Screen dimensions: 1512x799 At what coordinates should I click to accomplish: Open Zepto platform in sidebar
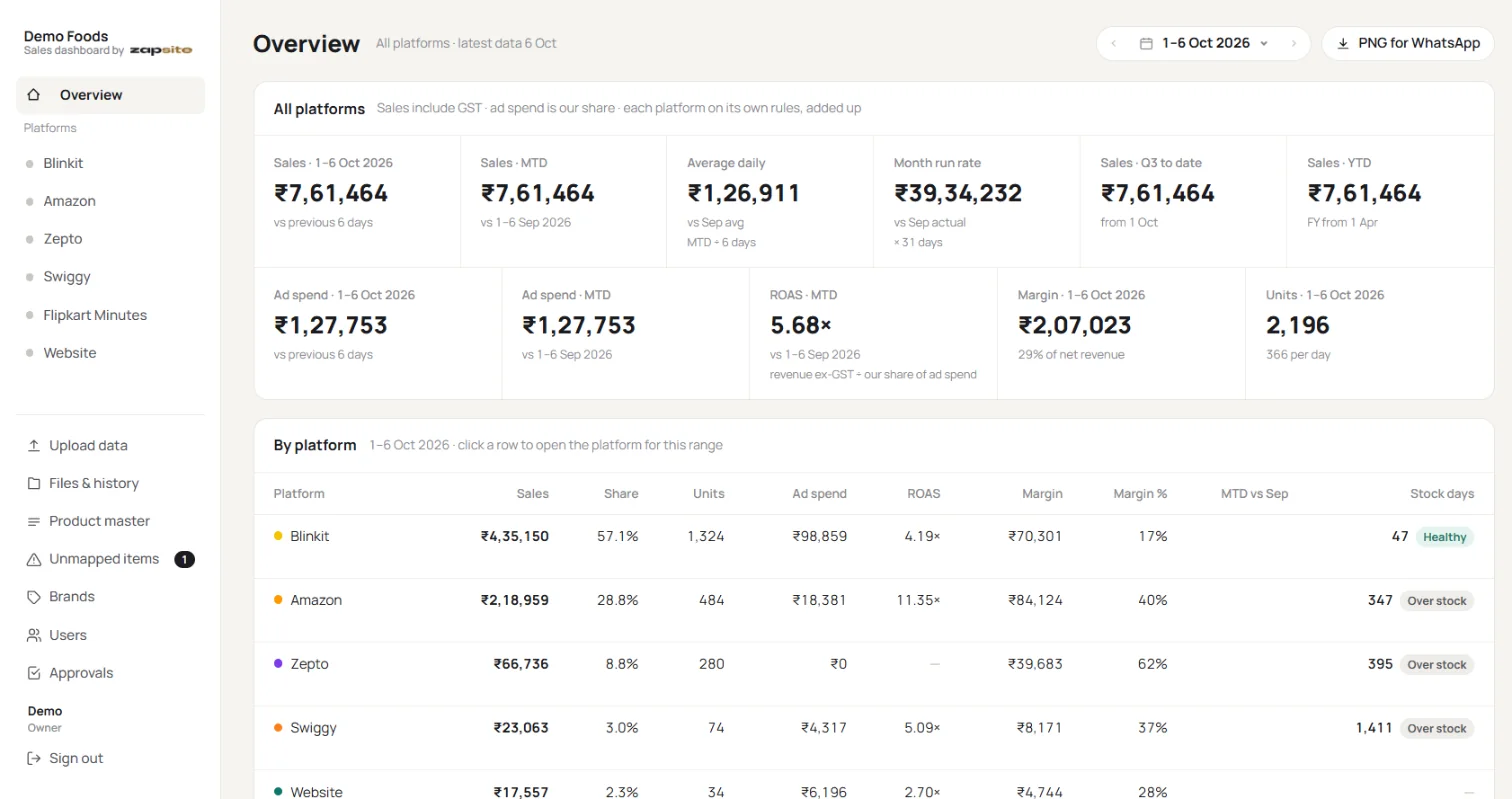[x=110, y=239]
